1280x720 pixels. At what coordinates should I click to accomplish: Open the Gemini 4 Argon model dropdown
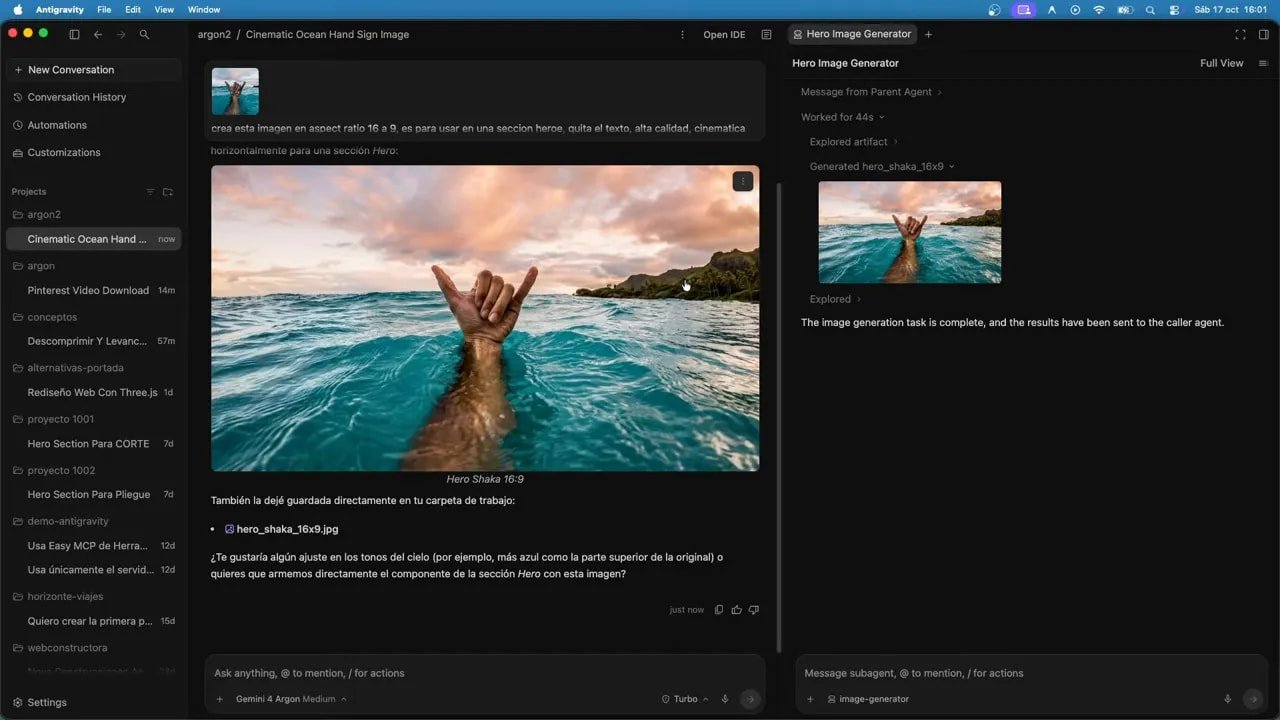pyautogui.click(x=291, y=699)
